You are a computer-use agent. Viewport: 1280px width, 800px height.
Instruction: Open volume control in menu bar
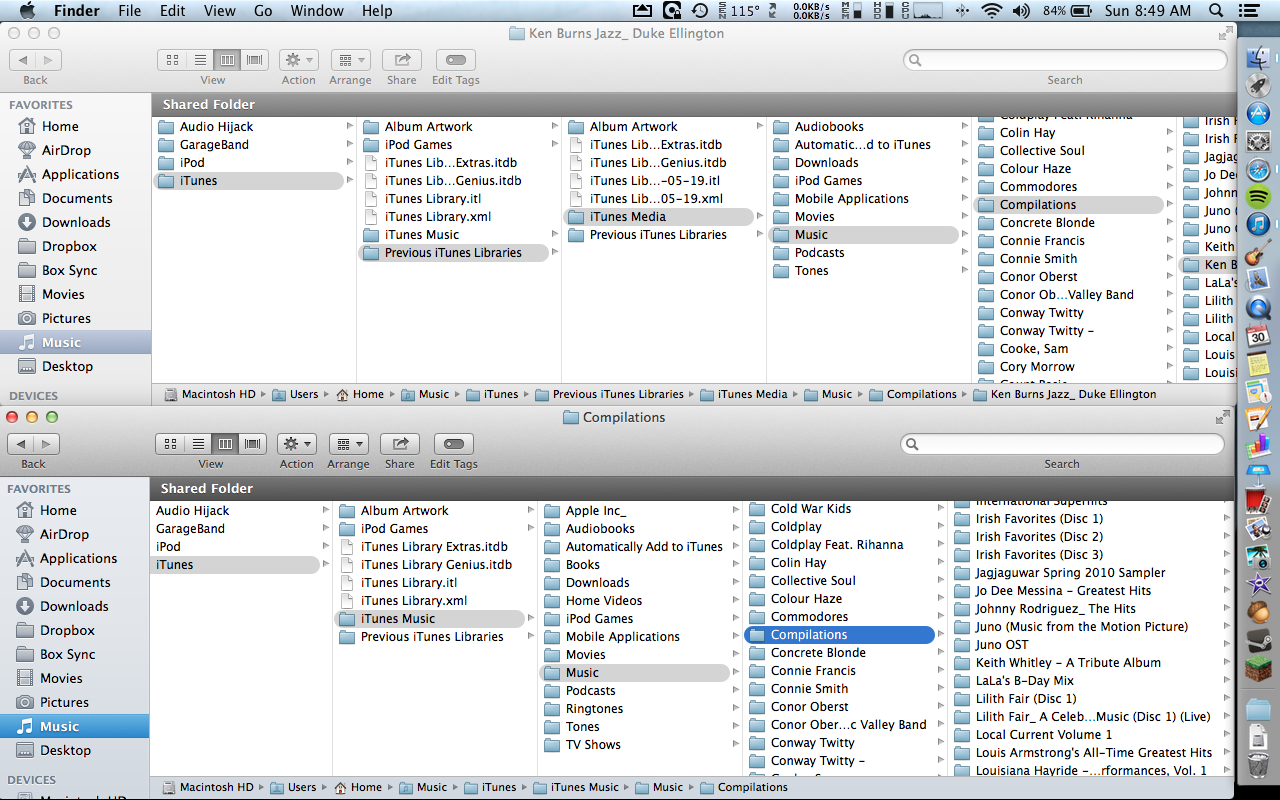(x=1021, y=11)
